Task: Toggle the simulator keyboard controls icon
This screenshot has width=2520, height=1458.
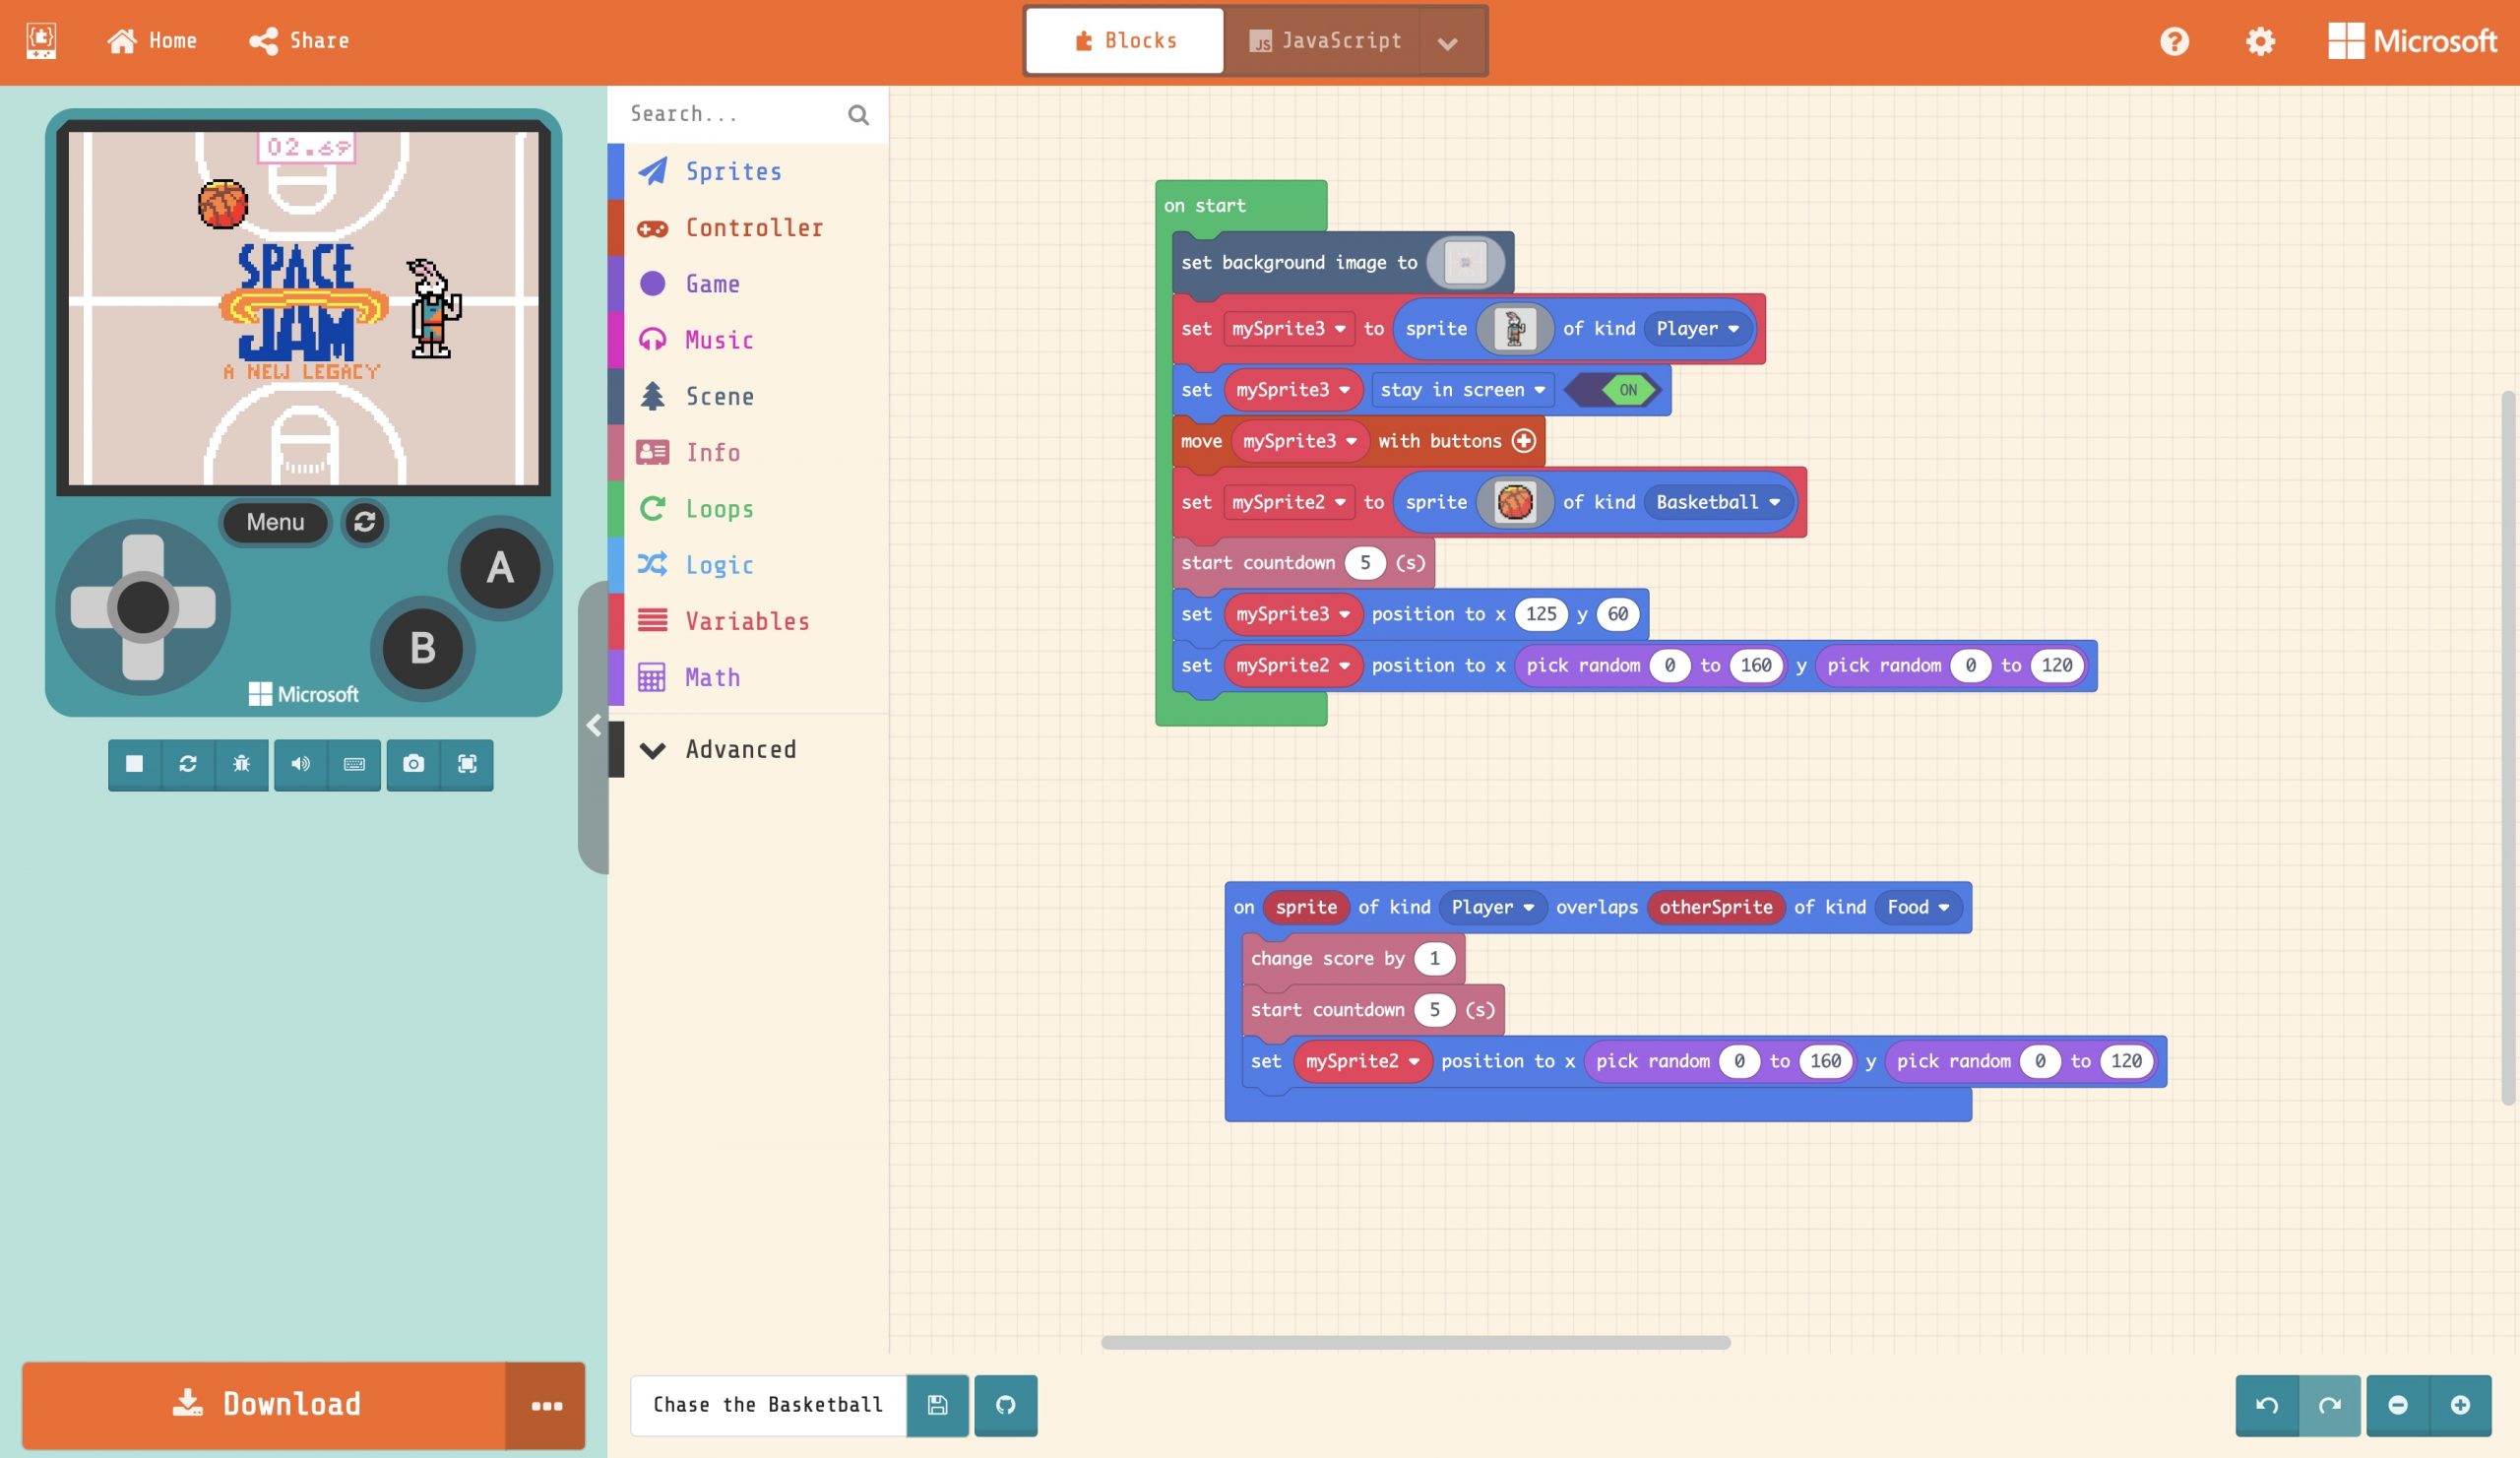Action: pos(354,764)
